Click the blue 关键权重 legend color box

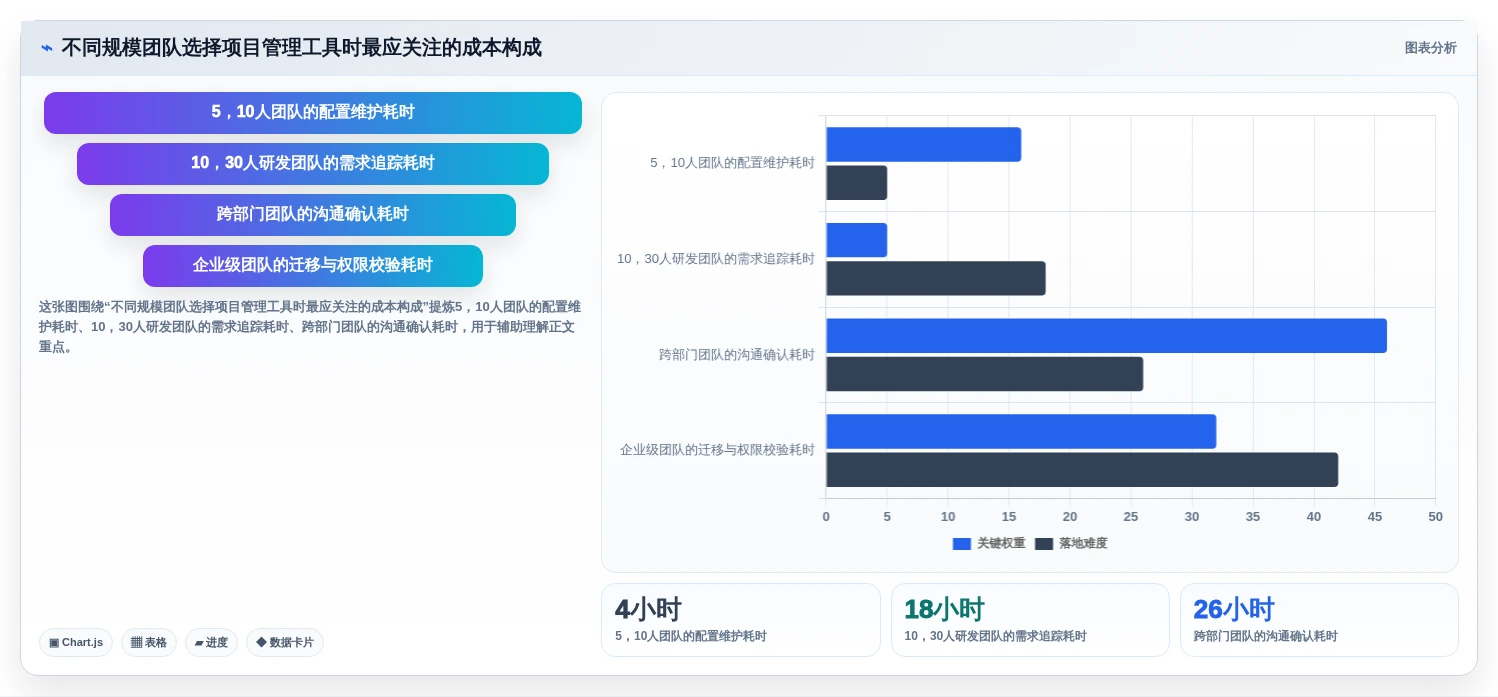(962, 544)
